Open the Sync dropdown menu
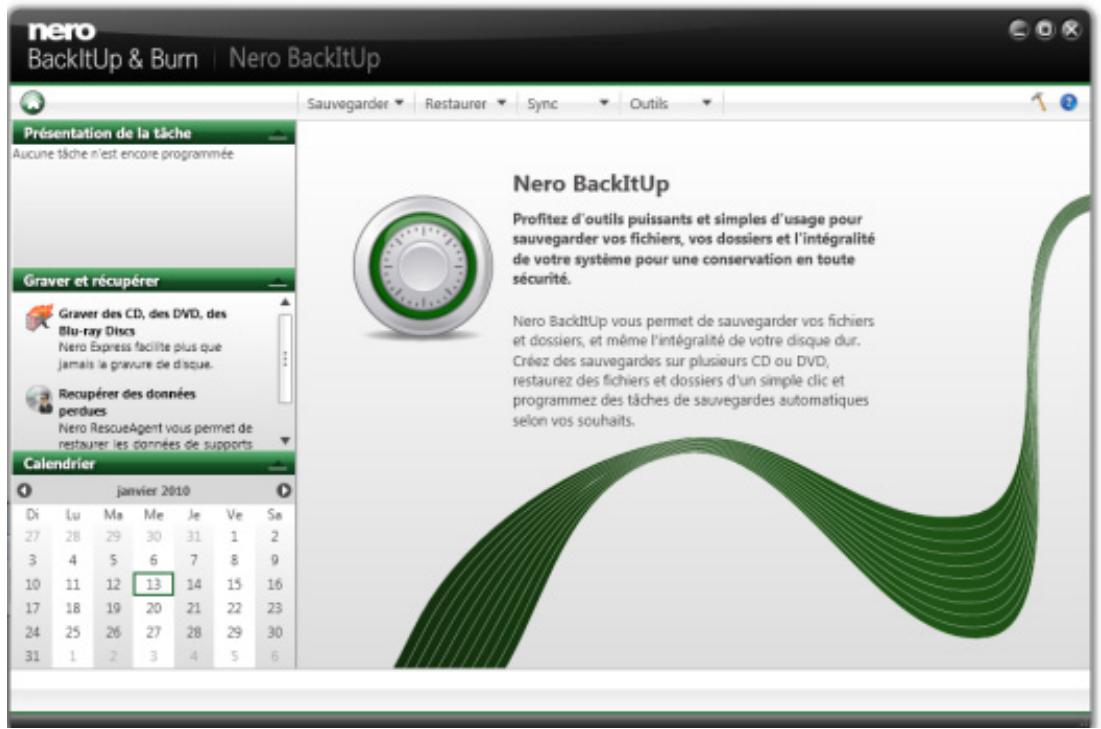1101x729 pixels. (x=567, y=103)
